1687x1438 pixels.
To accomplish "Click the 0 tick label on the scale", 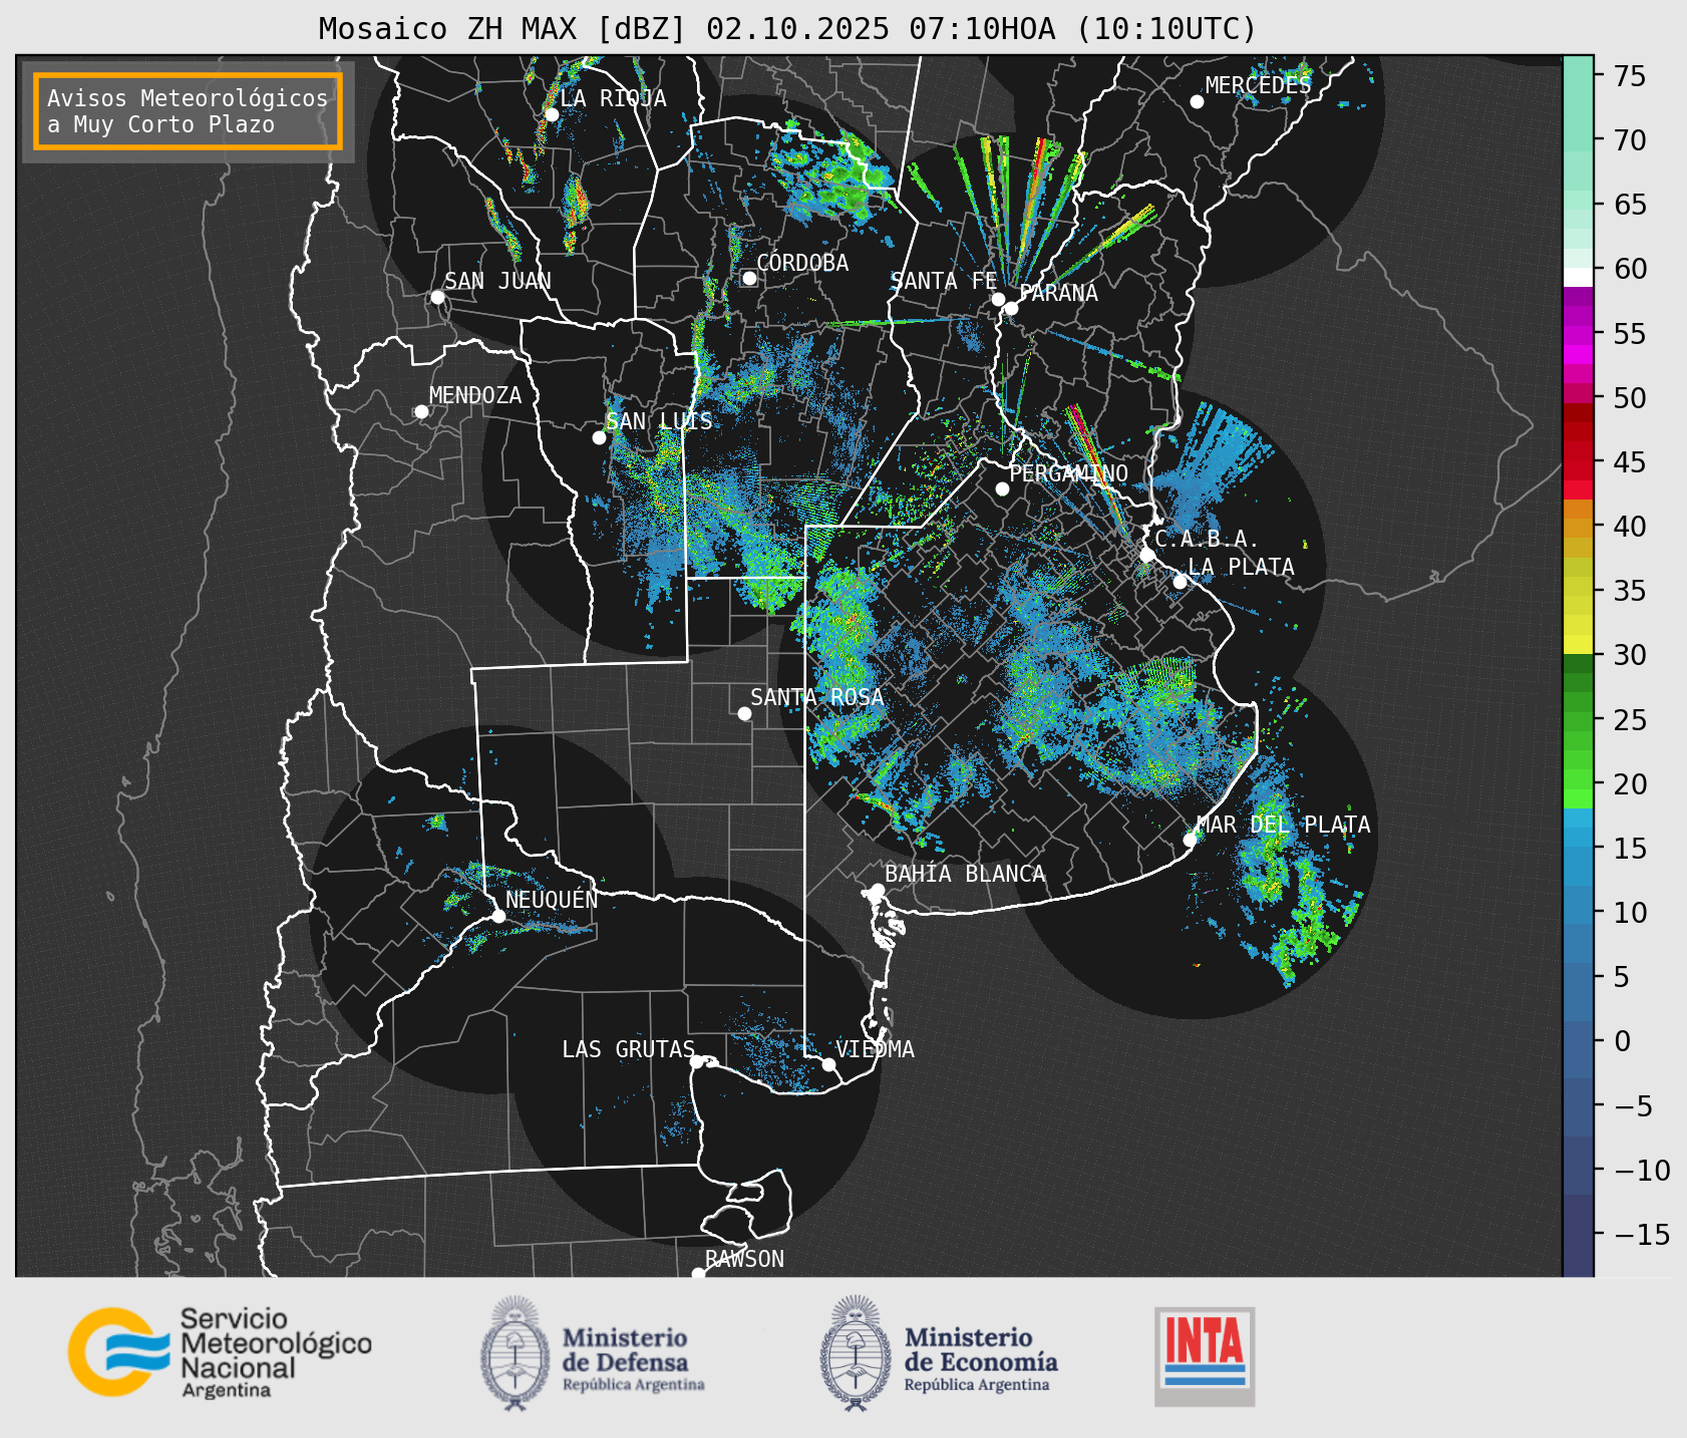I will point(1621,1041).
